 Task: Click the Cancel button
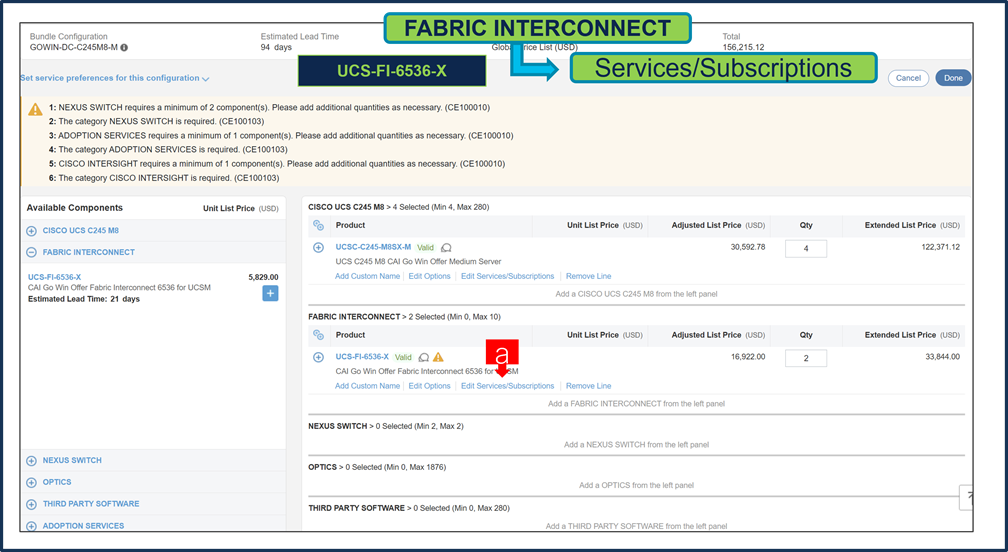(908, 78)
